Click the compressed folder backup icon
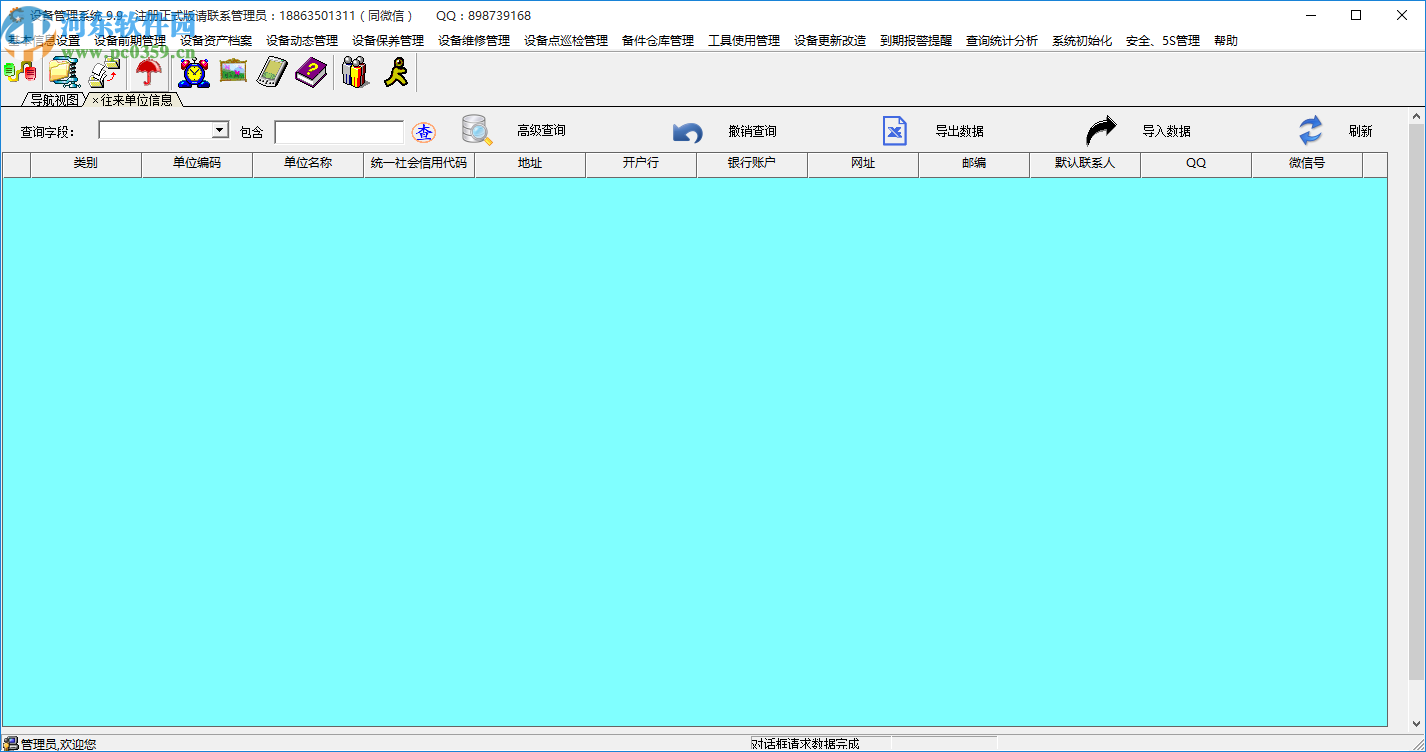 click(64, 73)
